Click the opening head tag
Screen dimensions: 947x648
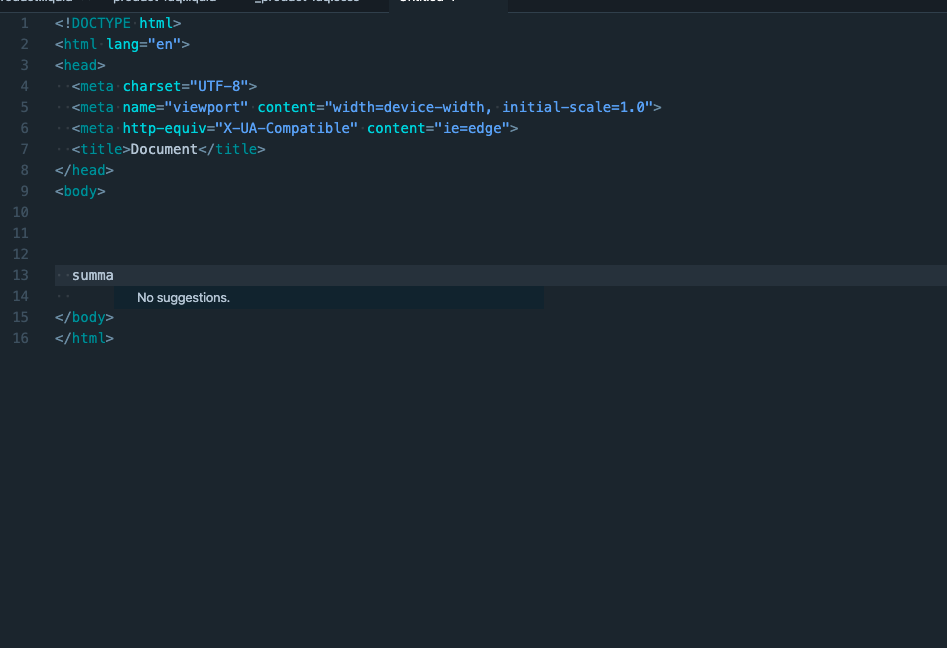80,65
